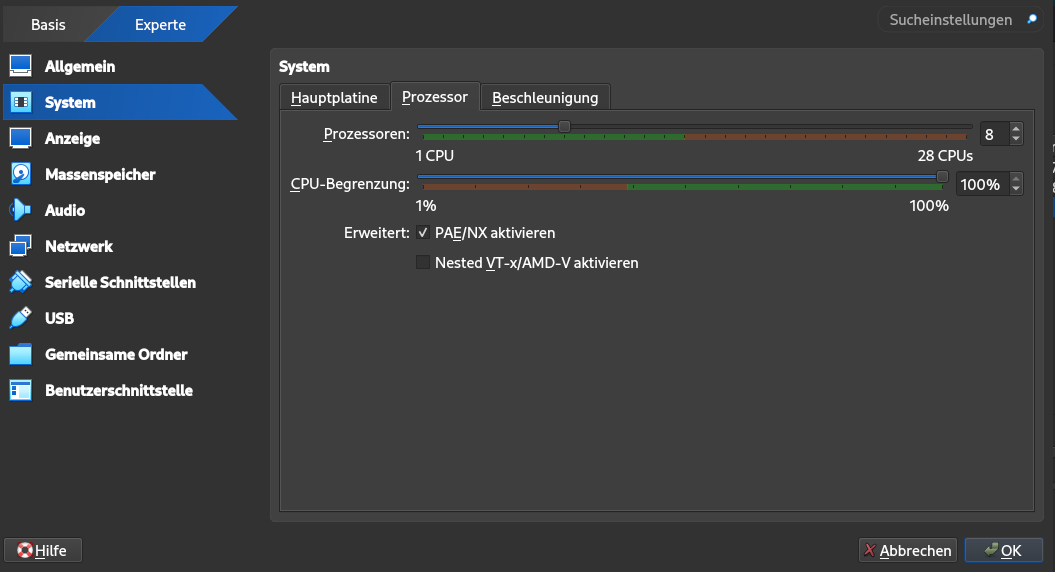
Task: Disable PAE/NX aktivieren checkbox
Action: click(x=423, y=233)
